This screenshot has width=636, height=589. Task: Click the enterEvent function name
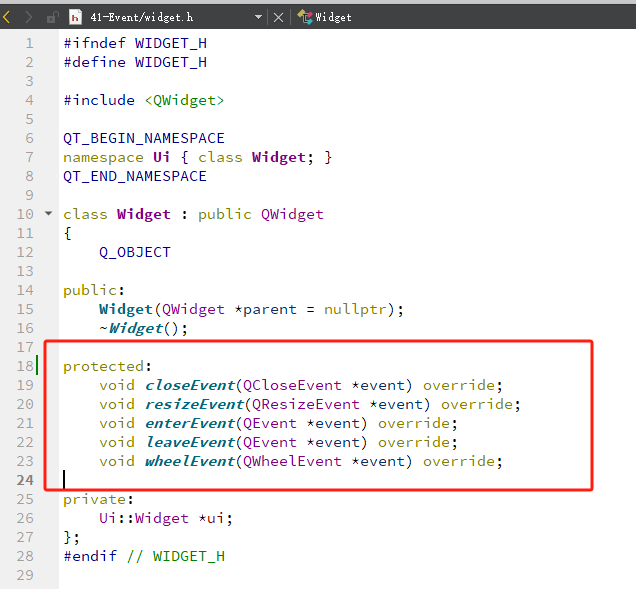pyautogui.click(x=190, y=423)
